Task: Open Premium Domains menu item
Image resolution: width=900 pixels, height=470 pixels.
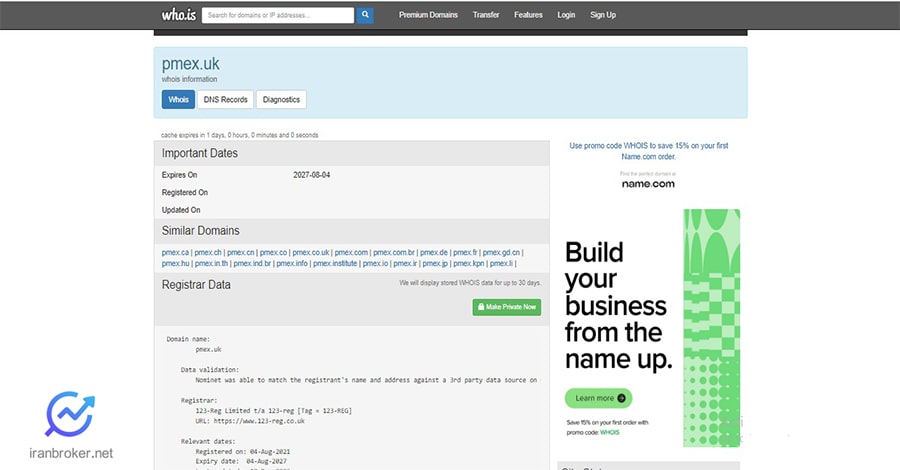Action: coord(428,15)
